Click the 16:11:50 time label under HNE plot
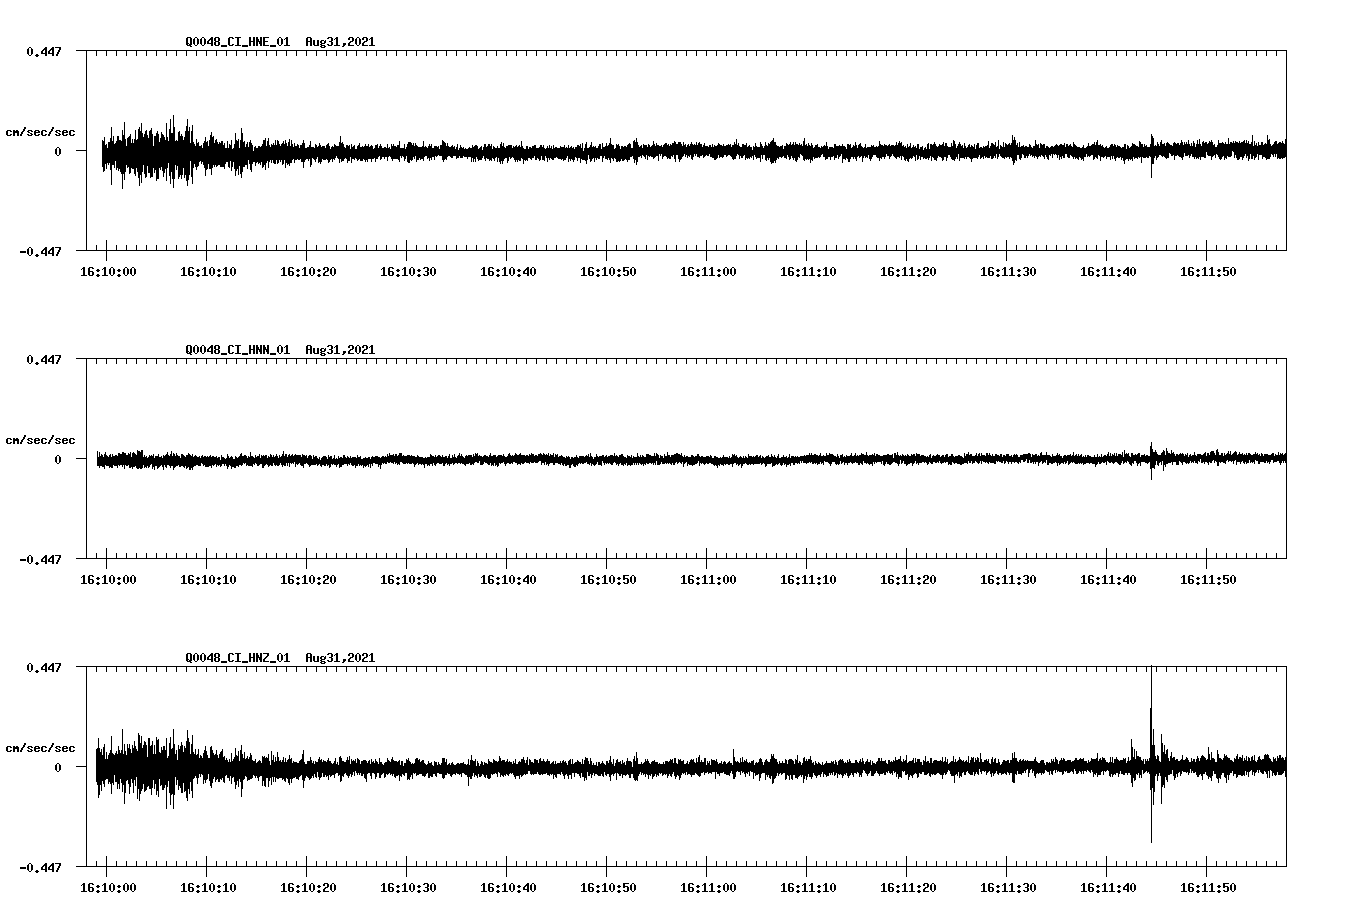Image resolution: width=1358 pixels, height=924 pixels. coord(1208,272)
